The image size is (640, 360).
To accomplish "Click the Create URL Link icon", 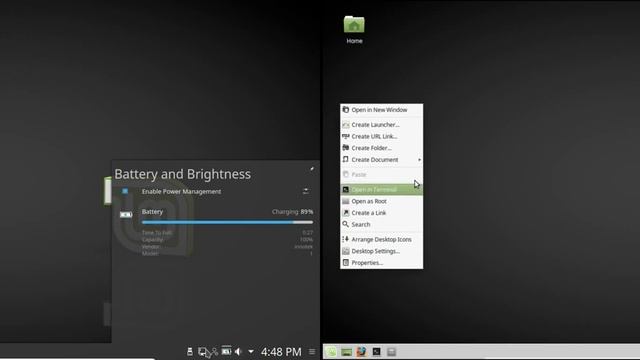I will click(x=346, y=136).
